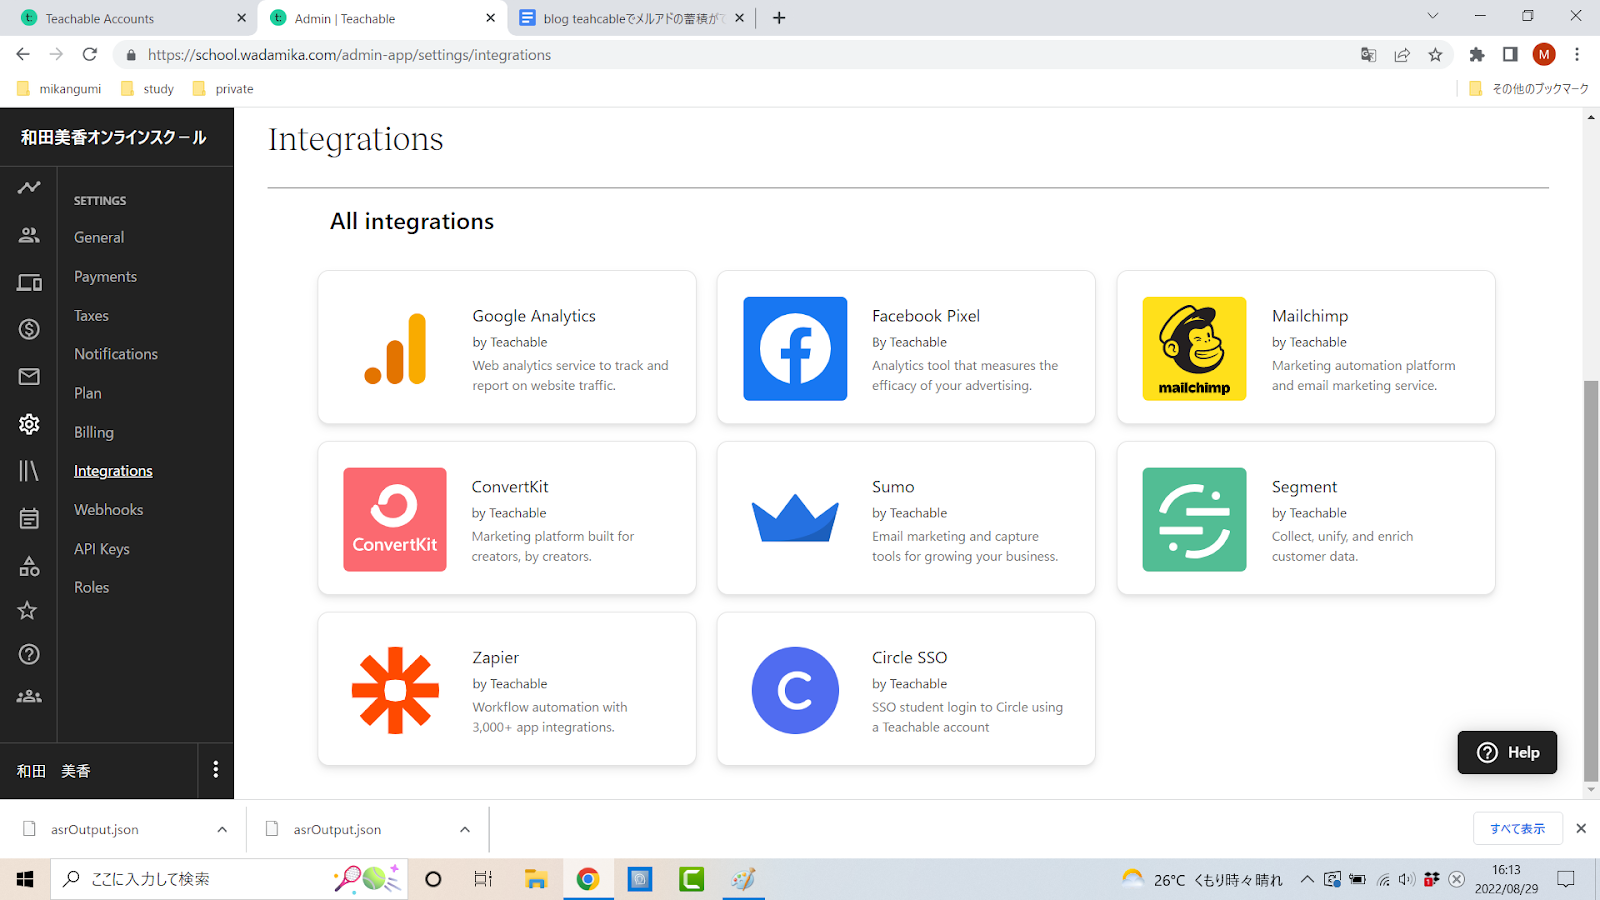Open the Site devices icon in sidebar

[29, 283]
